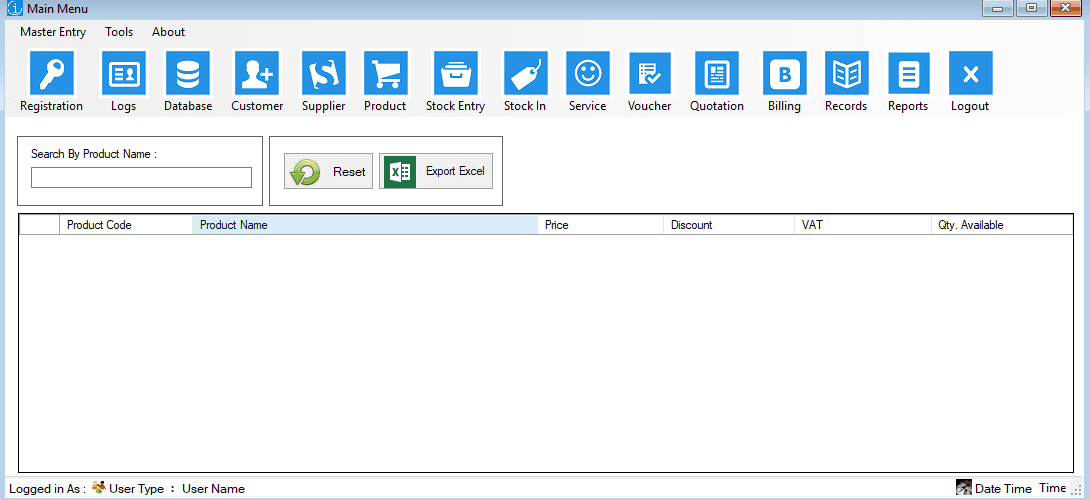Screen dimensions: 1090x500
Task: Open the Voucher icon
Action: [x=650, y=73]
